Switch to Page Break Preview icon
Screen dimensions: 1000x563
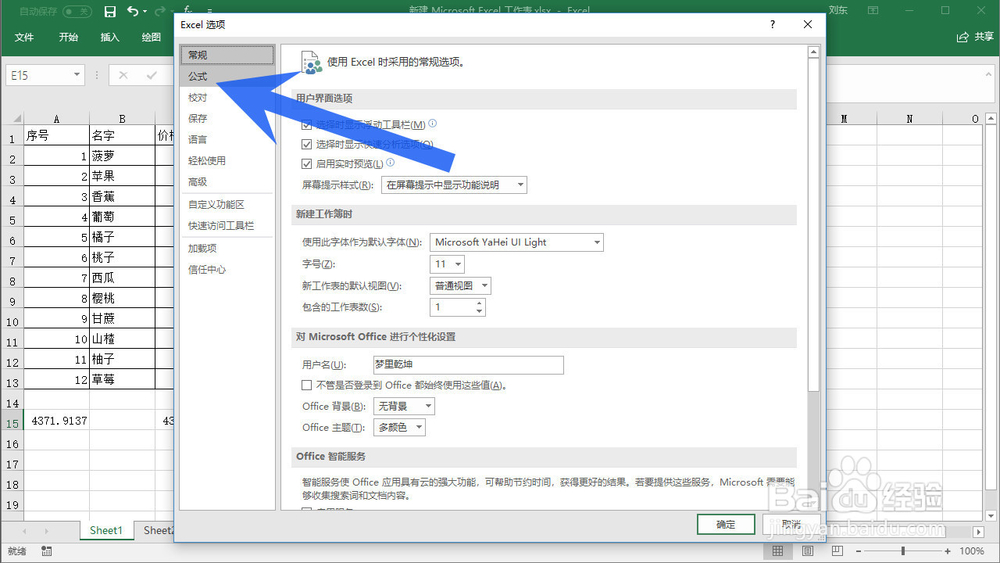837,551
